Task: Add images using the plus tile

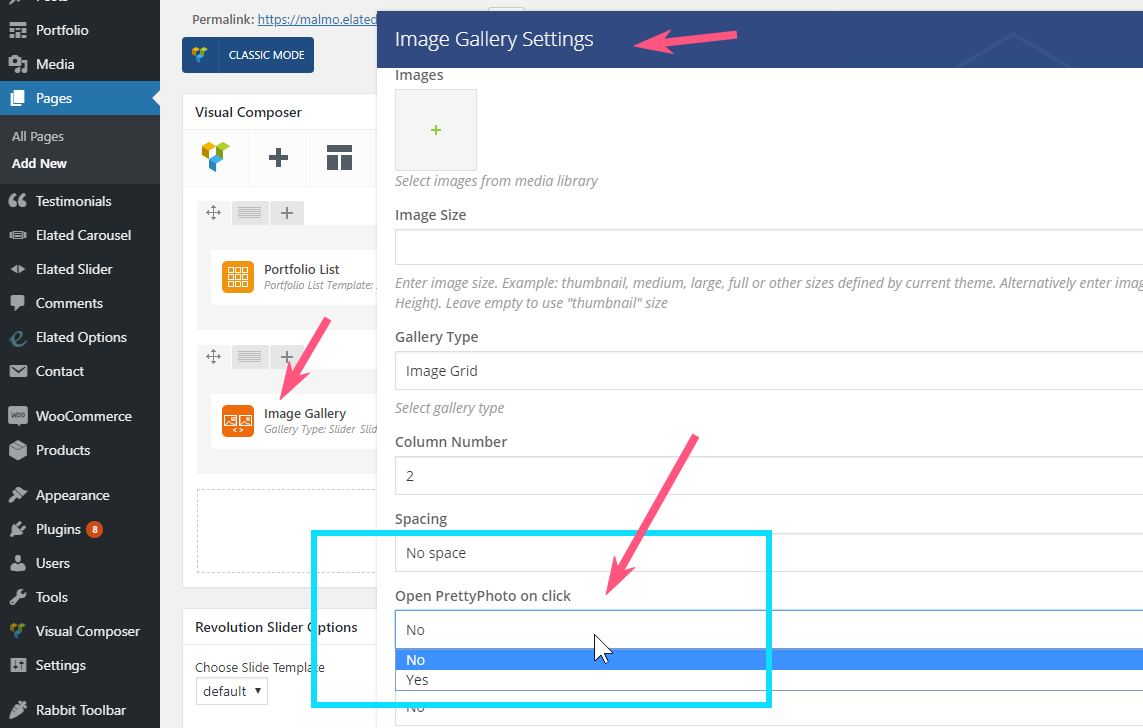Action: click(x=436, y=130)
